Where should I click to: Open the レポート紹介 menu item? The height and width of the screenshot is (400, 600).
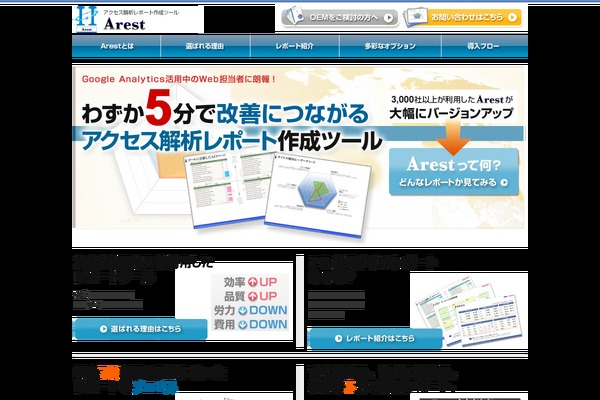pos(295,46)
